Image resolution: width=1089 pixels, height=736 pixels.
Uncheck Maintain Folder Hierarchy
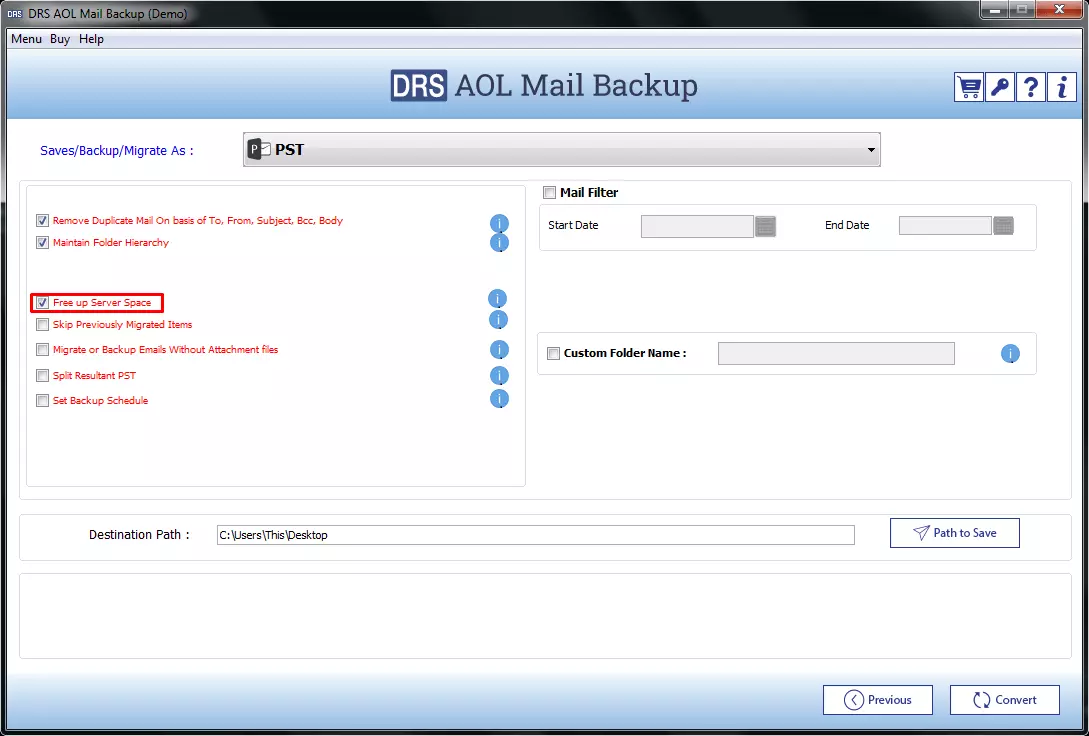[42, 243]
